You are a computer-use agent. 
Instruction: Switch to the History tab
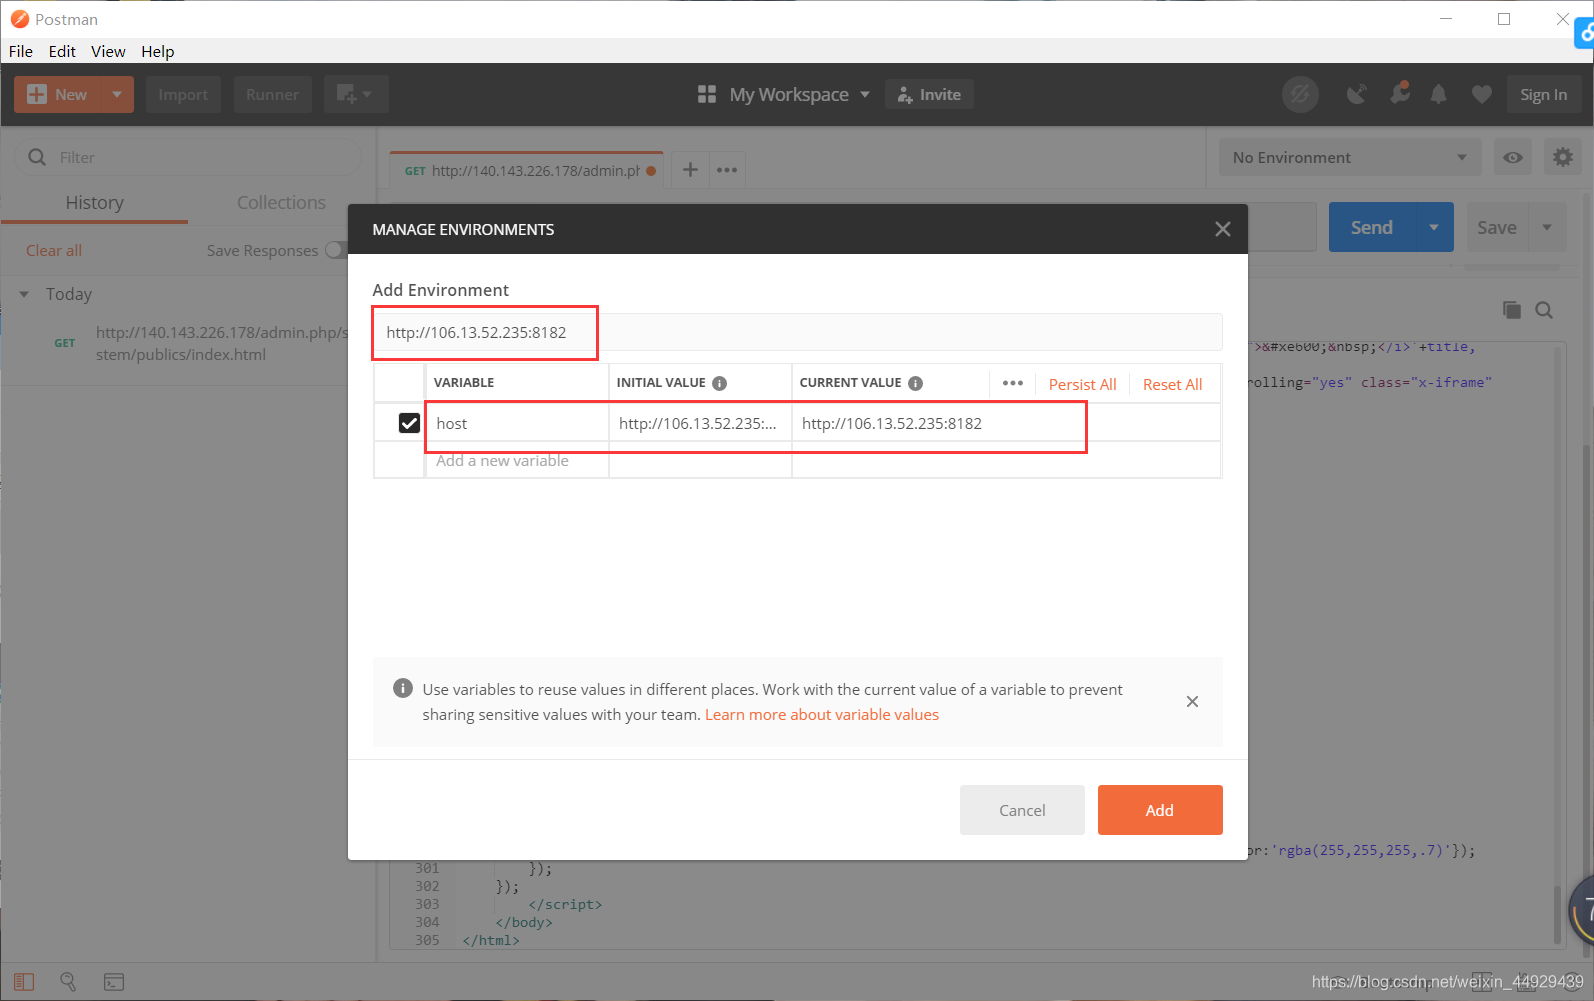(94, 202)
